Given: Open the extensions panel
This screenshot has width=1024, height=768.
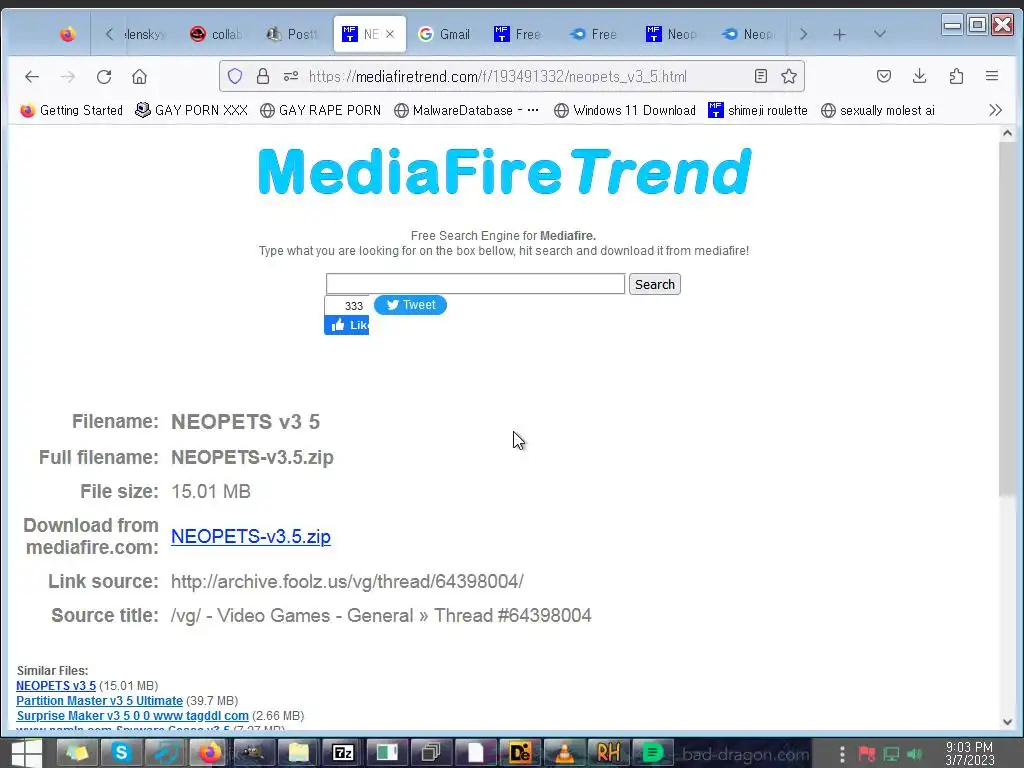Looking at the screenshot, I should point(956,76).
